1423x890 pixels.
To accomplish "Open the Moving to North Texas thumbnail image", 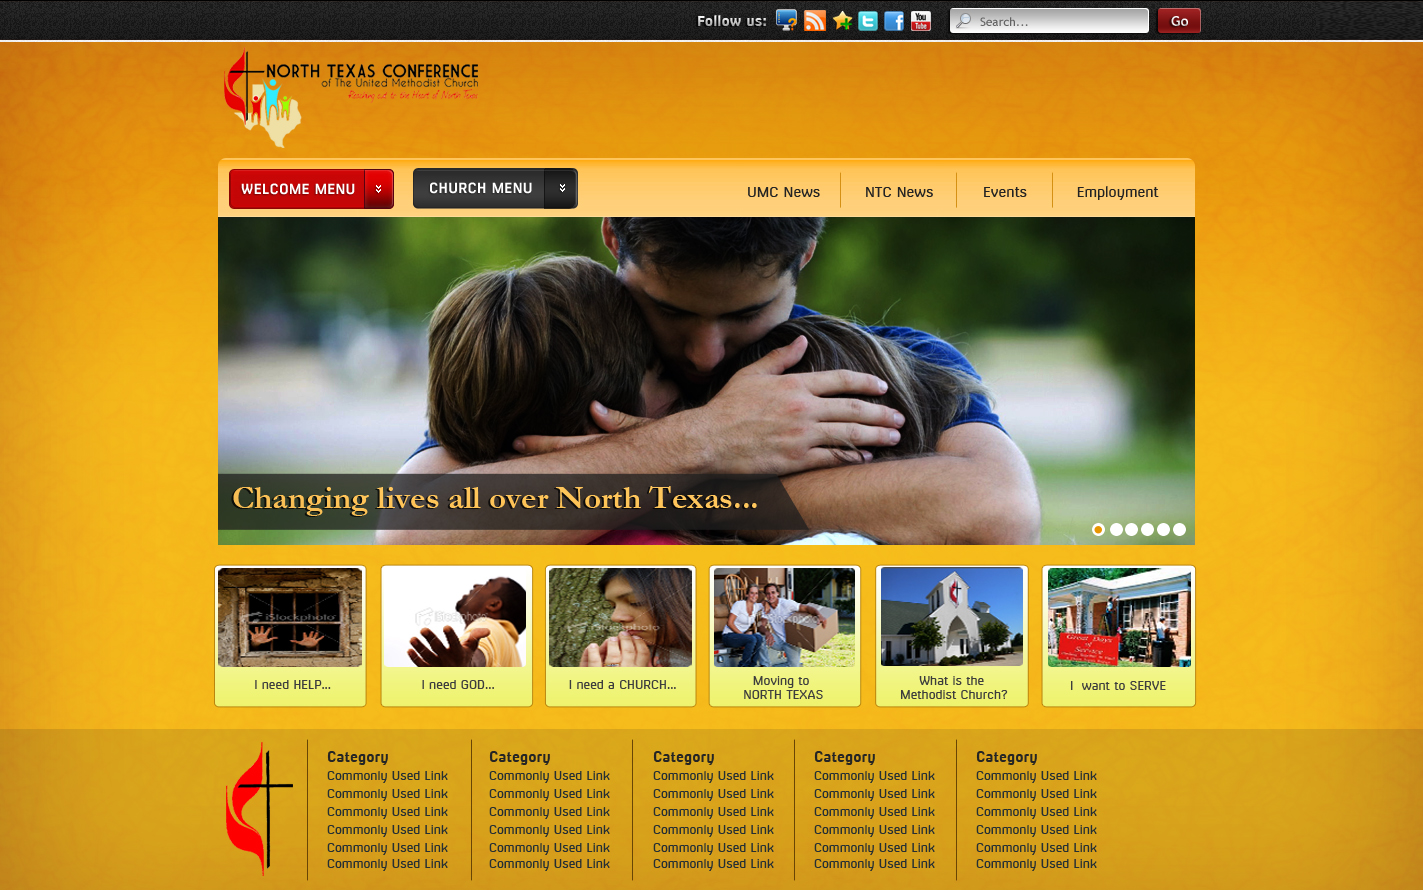I will (784, 617).
